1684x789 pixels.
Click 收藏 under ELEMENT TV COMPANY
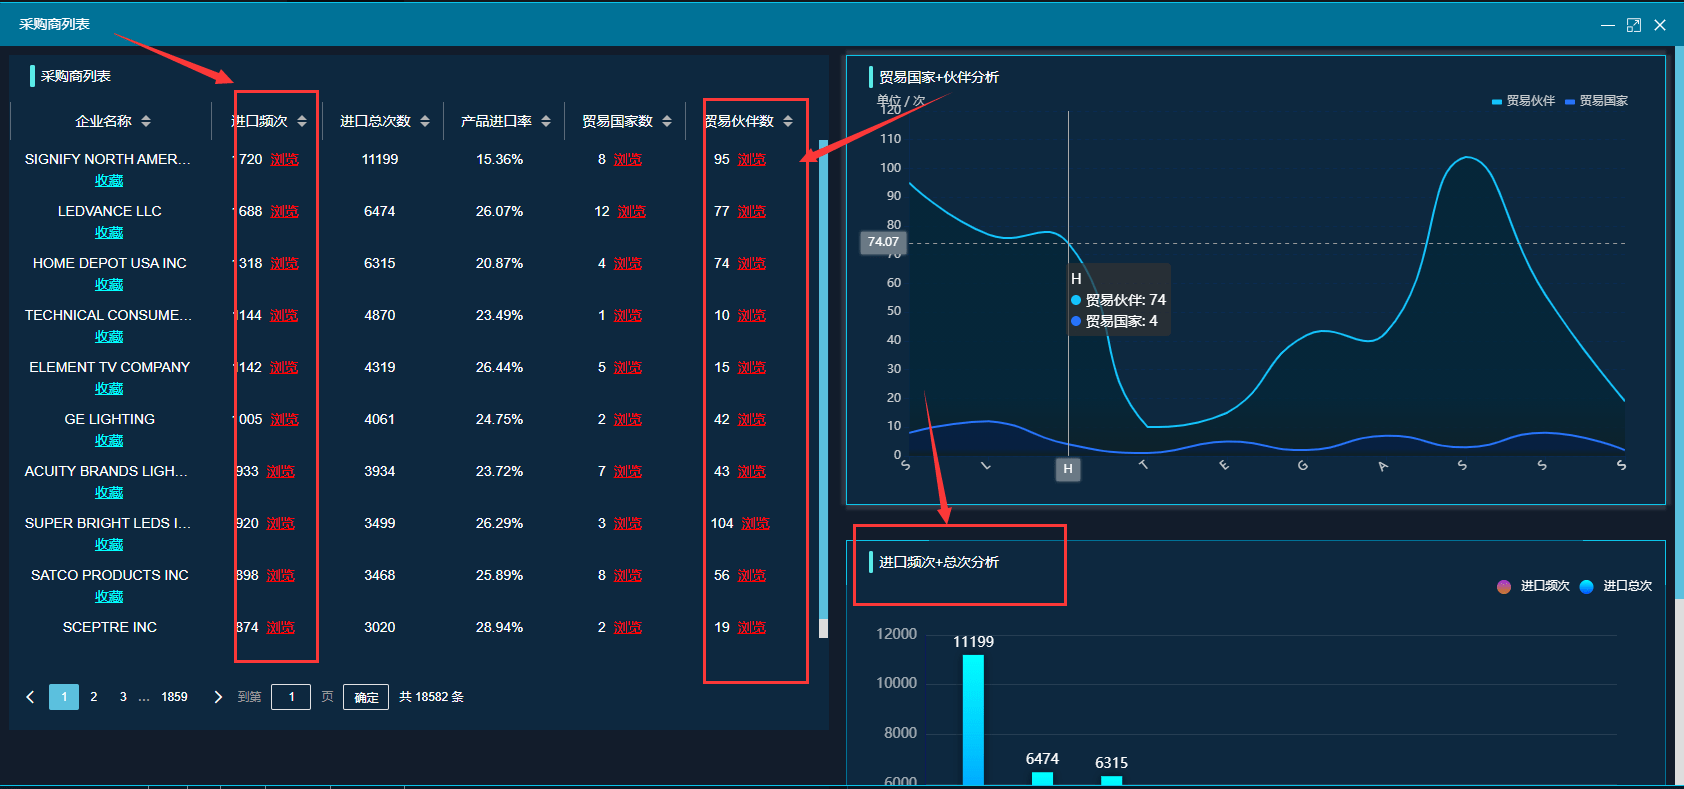pos(109,389)
